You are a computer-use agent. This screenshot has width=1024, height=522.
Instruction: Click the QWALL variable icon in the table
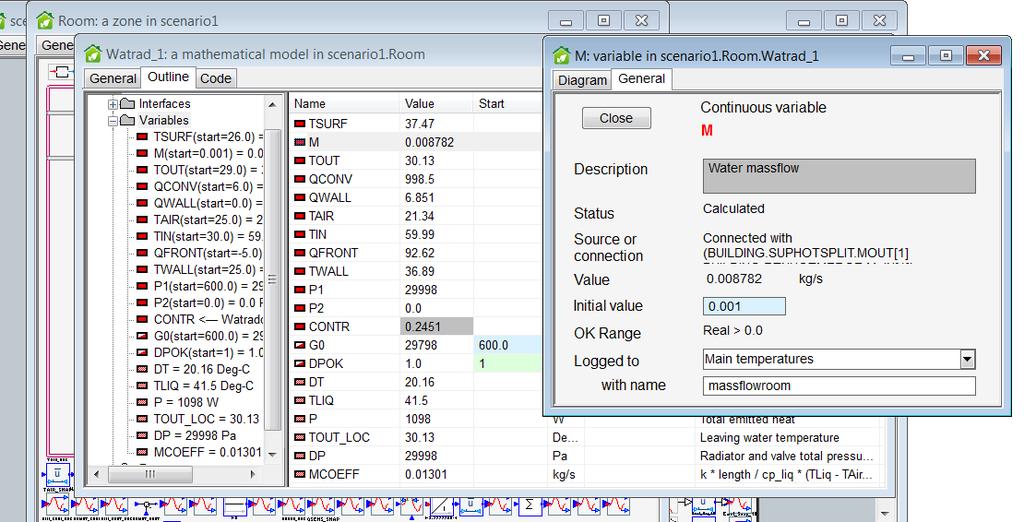[300, 197]
